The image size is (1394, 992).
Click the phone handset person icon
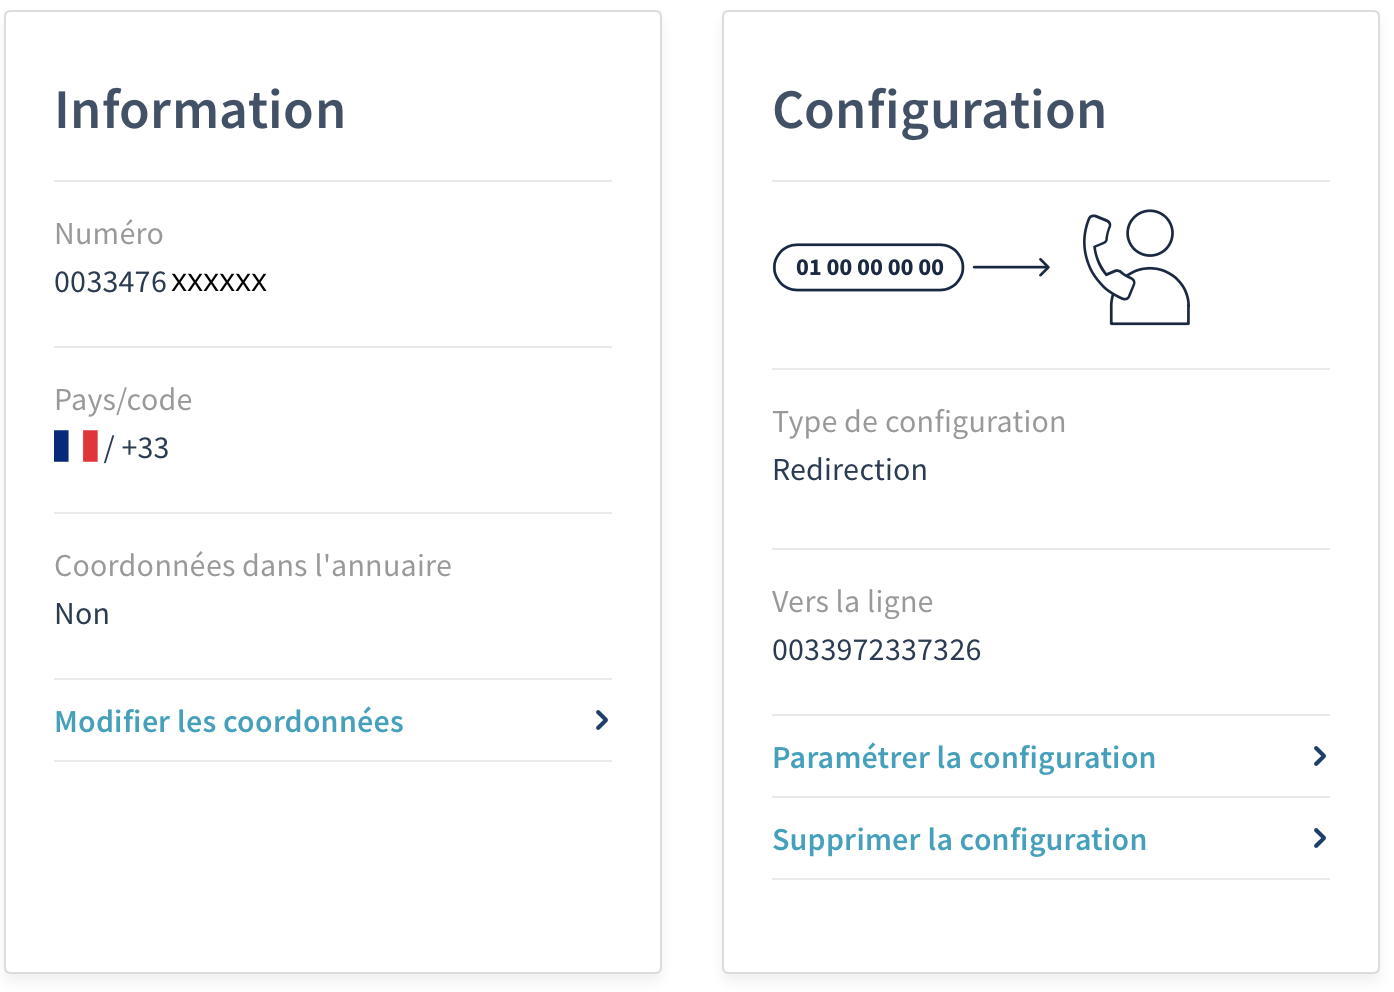pyautogui.click(x=1135, y=267)
